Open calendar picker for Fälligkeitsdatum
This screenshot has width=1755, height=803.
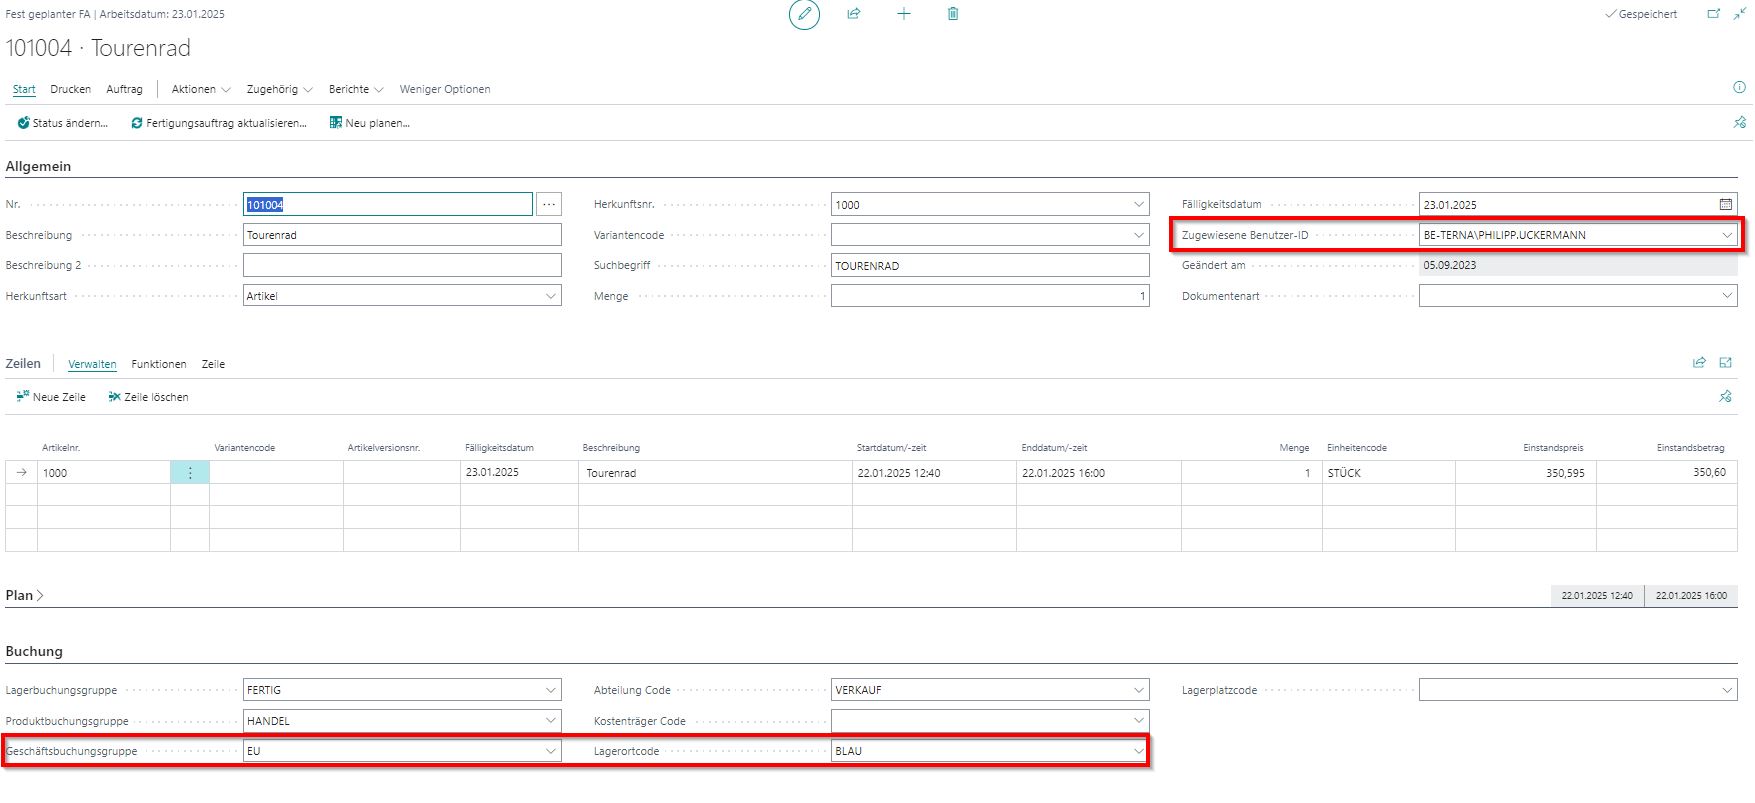[1726, 204]
